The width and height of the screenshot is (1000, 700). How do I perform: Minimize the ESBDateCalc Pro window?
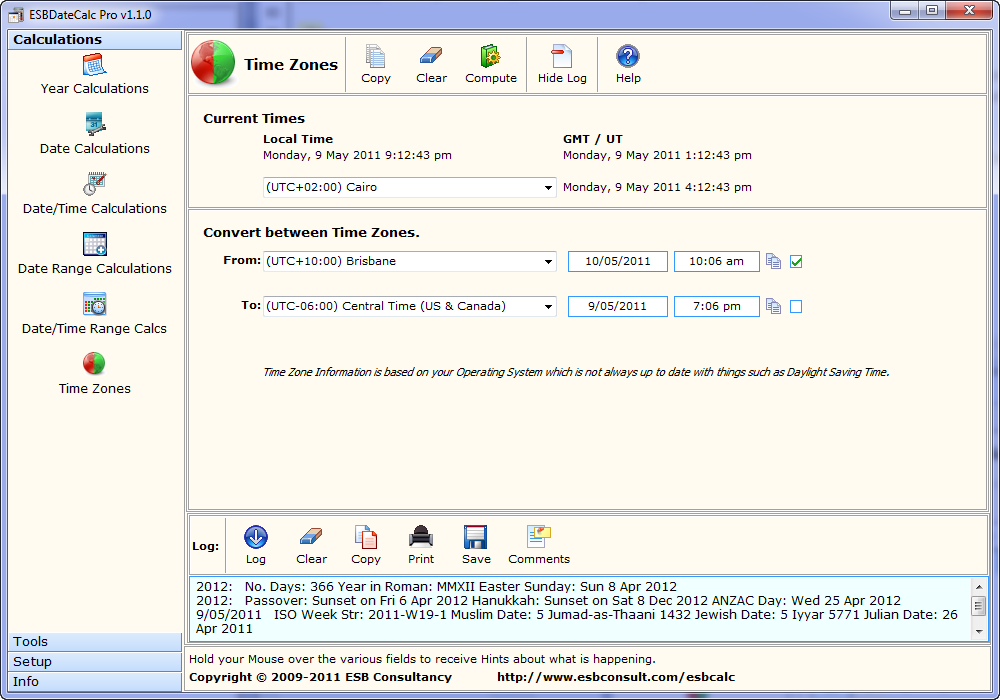[905, 11]
